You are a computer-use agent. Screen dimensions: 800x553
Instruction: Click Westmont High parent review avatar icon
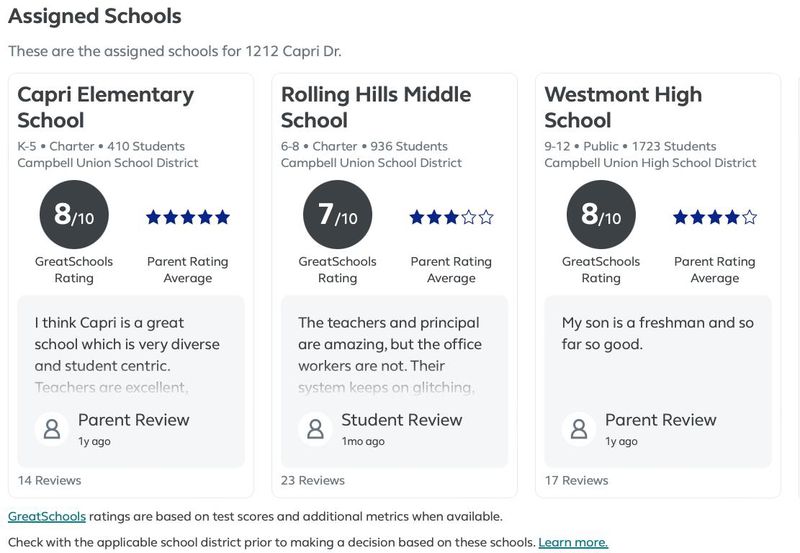(x=579, y=429)
